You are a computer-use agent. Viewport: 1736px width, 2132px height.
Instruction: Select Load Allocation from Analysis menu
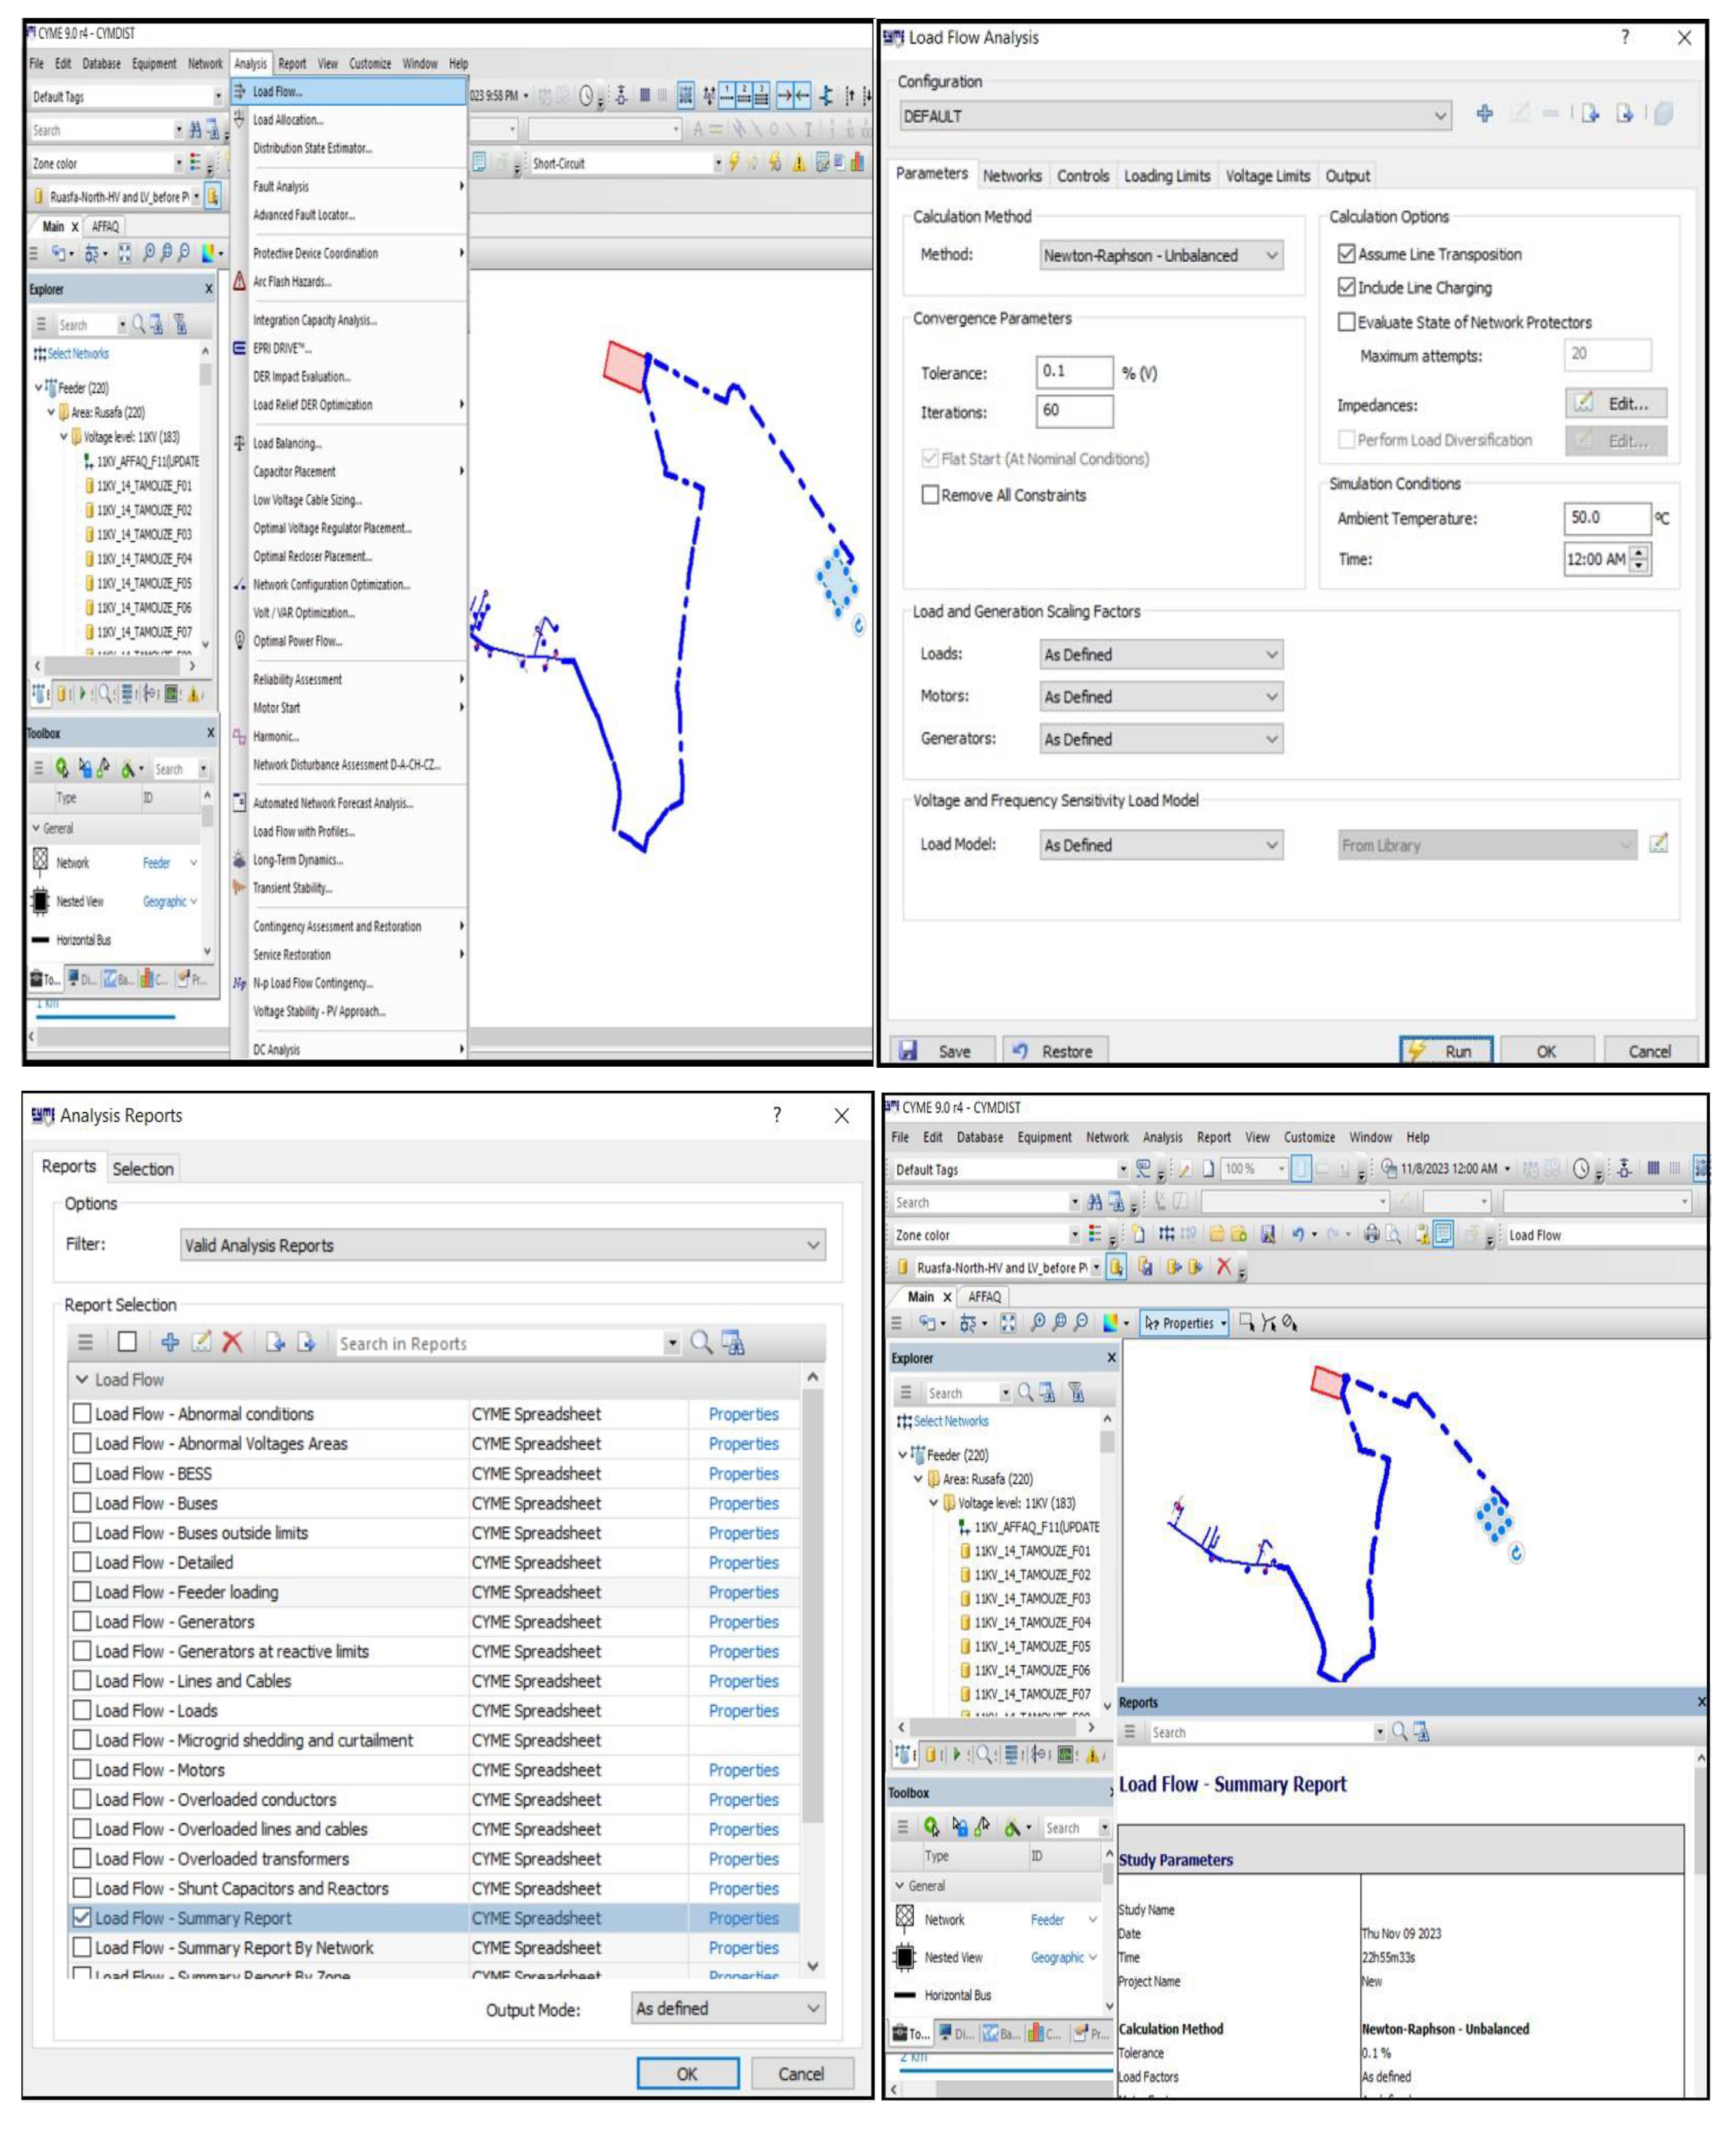click(288, 120)
